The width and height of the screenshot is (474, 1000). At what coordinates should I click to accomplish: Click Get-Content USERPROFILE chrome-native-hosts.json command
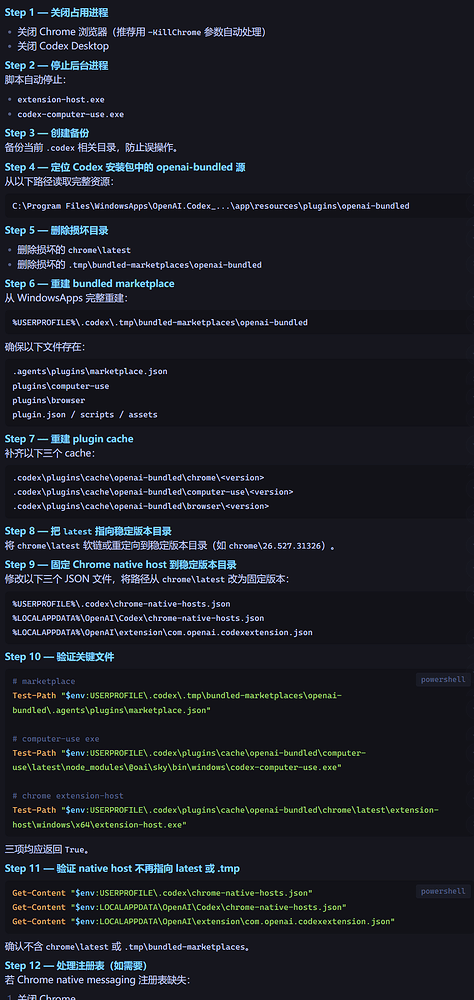(x=162, y=892)
